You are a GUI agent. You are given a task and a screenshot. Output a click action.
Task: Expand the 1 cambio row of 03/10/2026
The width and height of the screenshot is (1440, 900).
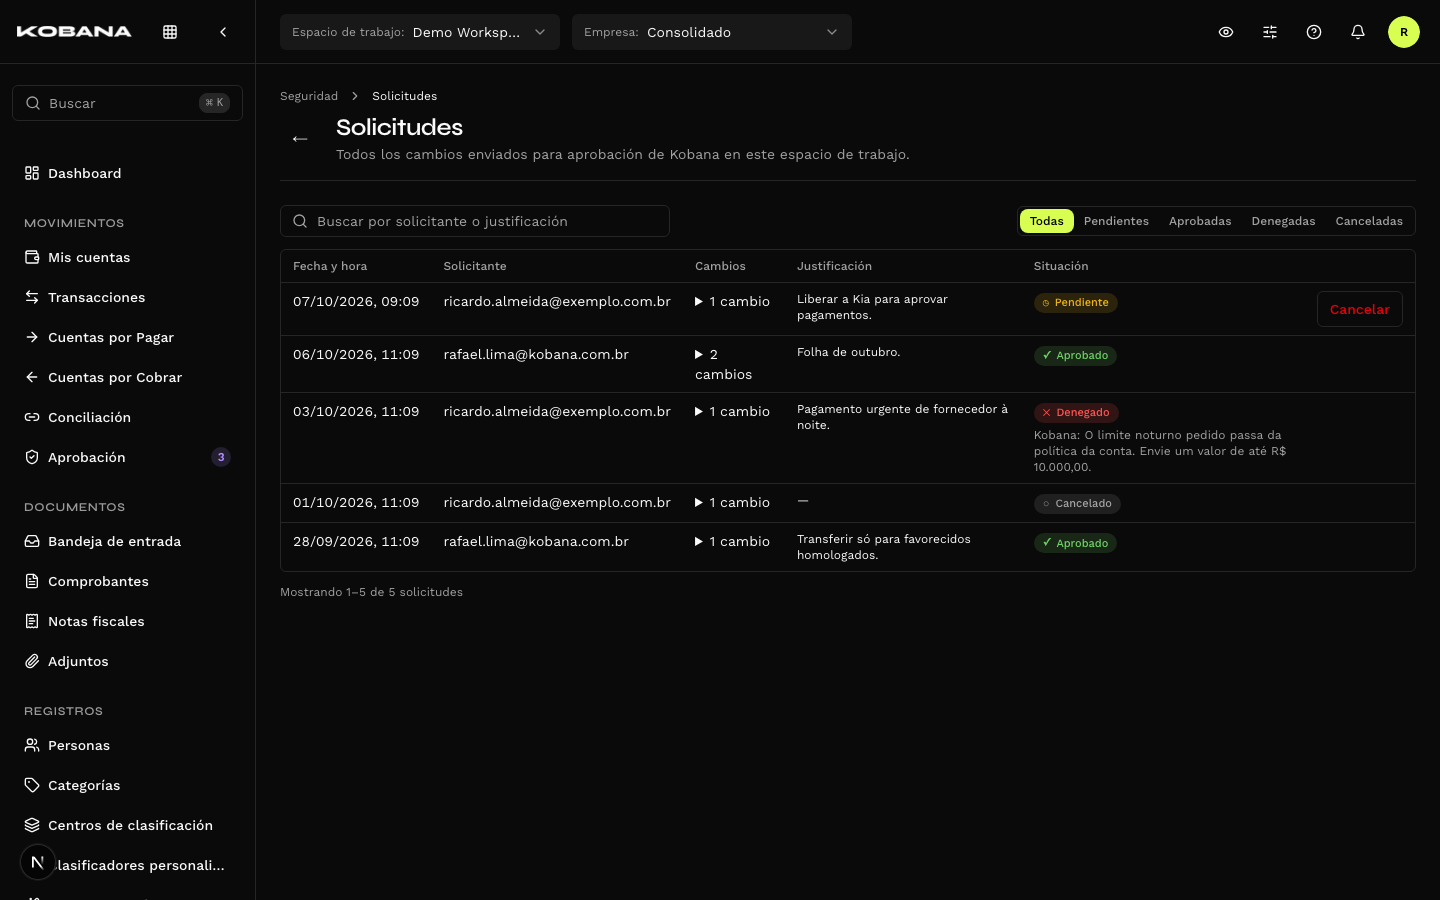(x=732, y=411)
